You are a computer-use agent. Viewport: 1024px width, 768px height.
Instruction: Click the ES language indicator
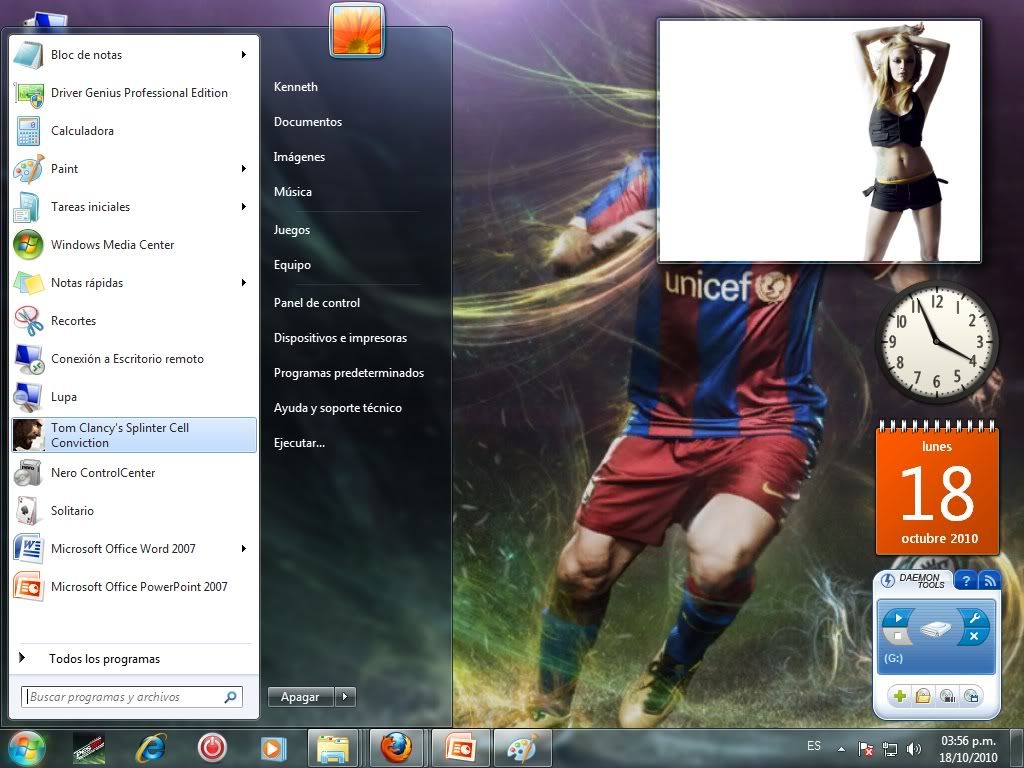pos(814,746)
